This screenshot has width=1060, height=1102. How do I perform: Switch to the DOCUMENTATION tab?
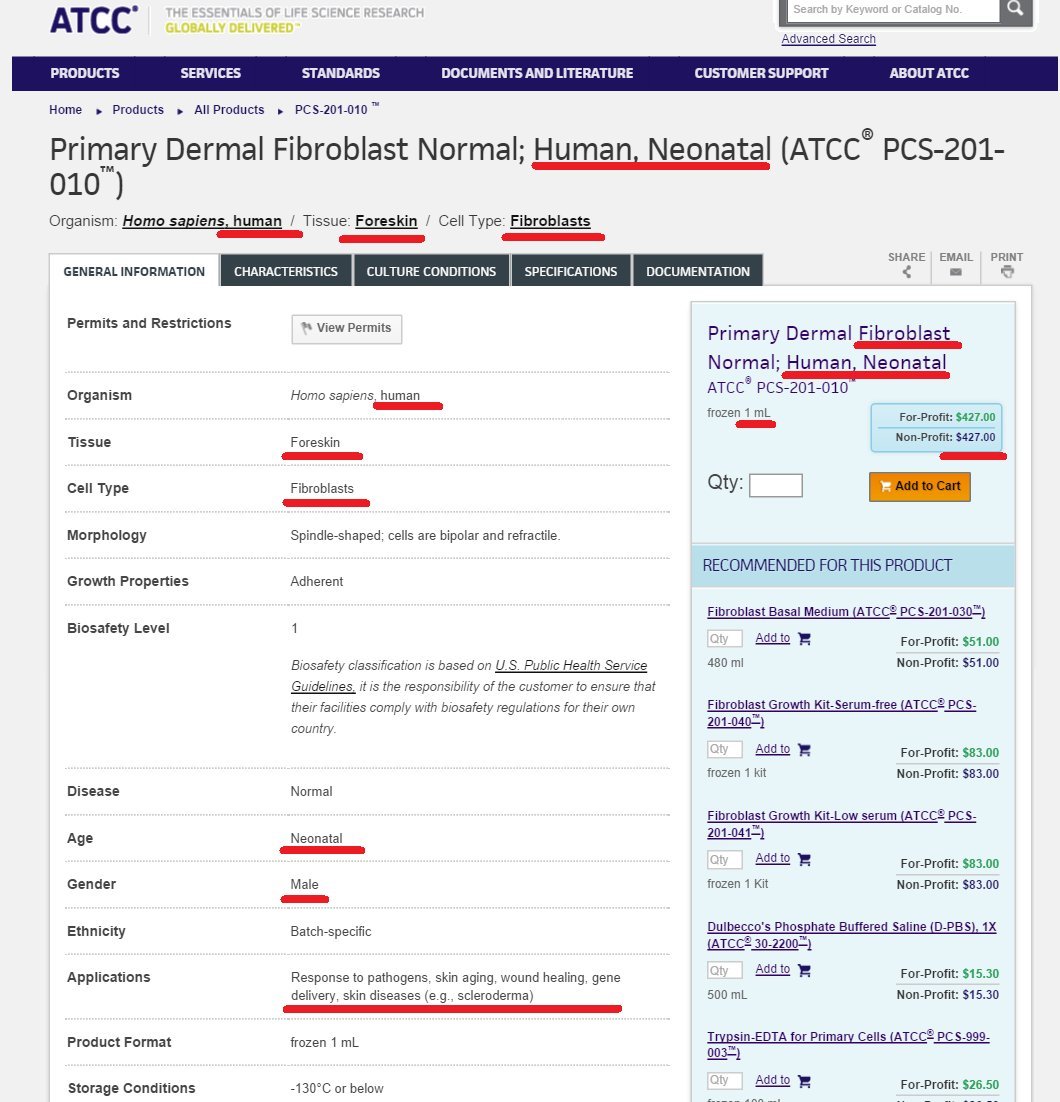pyautogui.click(x=698, y=271)
